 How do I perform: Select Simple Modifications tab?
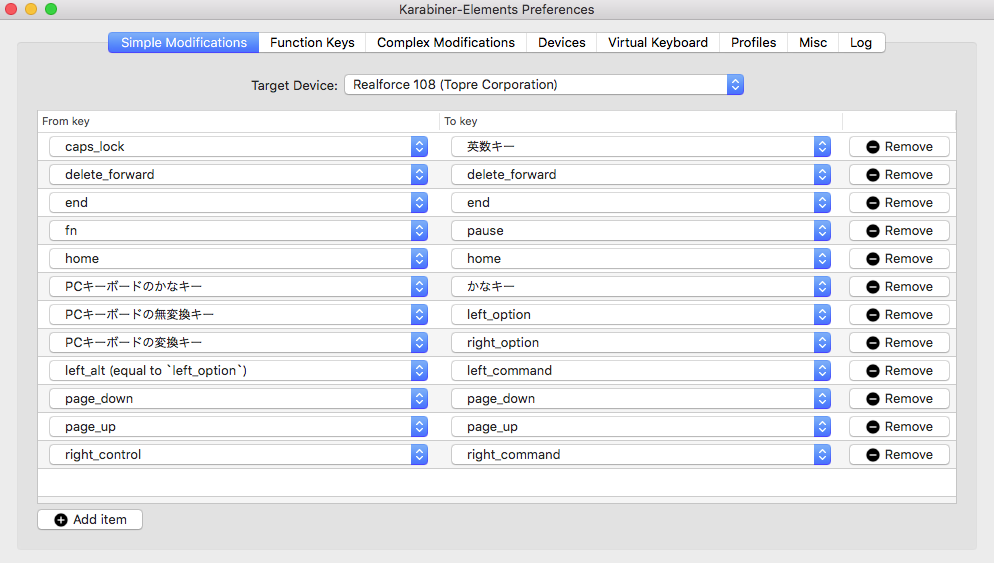coord(184,42)
